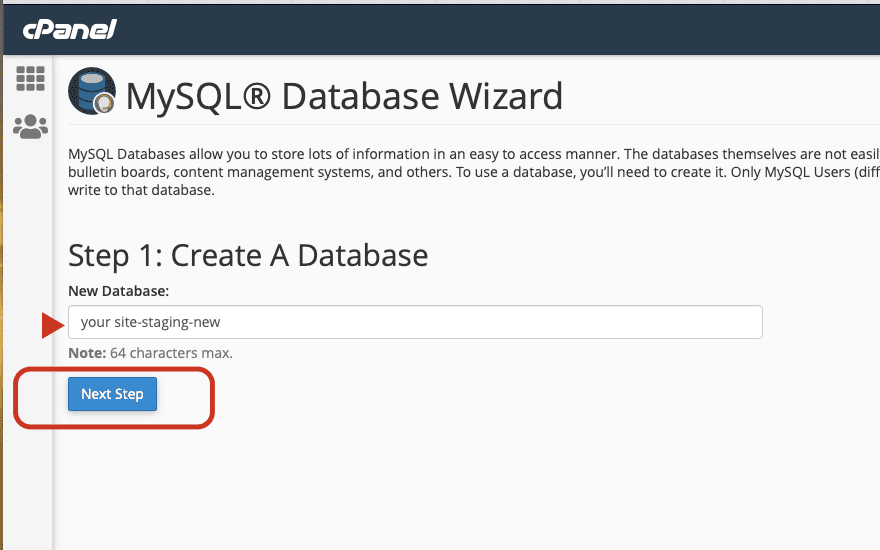This screenshot has height=550, width=880.
Task: Click the Note: 64 characters max text
Action: (x=150, y=353)
